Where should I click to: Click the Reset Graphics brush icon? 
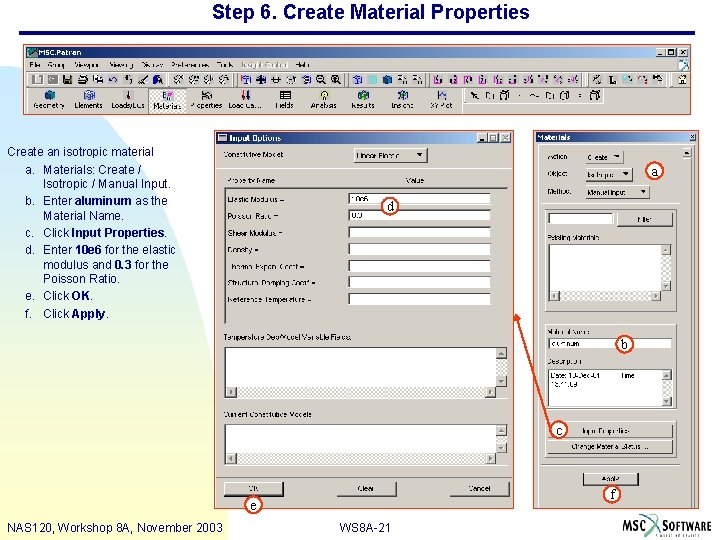pos(143,79)
